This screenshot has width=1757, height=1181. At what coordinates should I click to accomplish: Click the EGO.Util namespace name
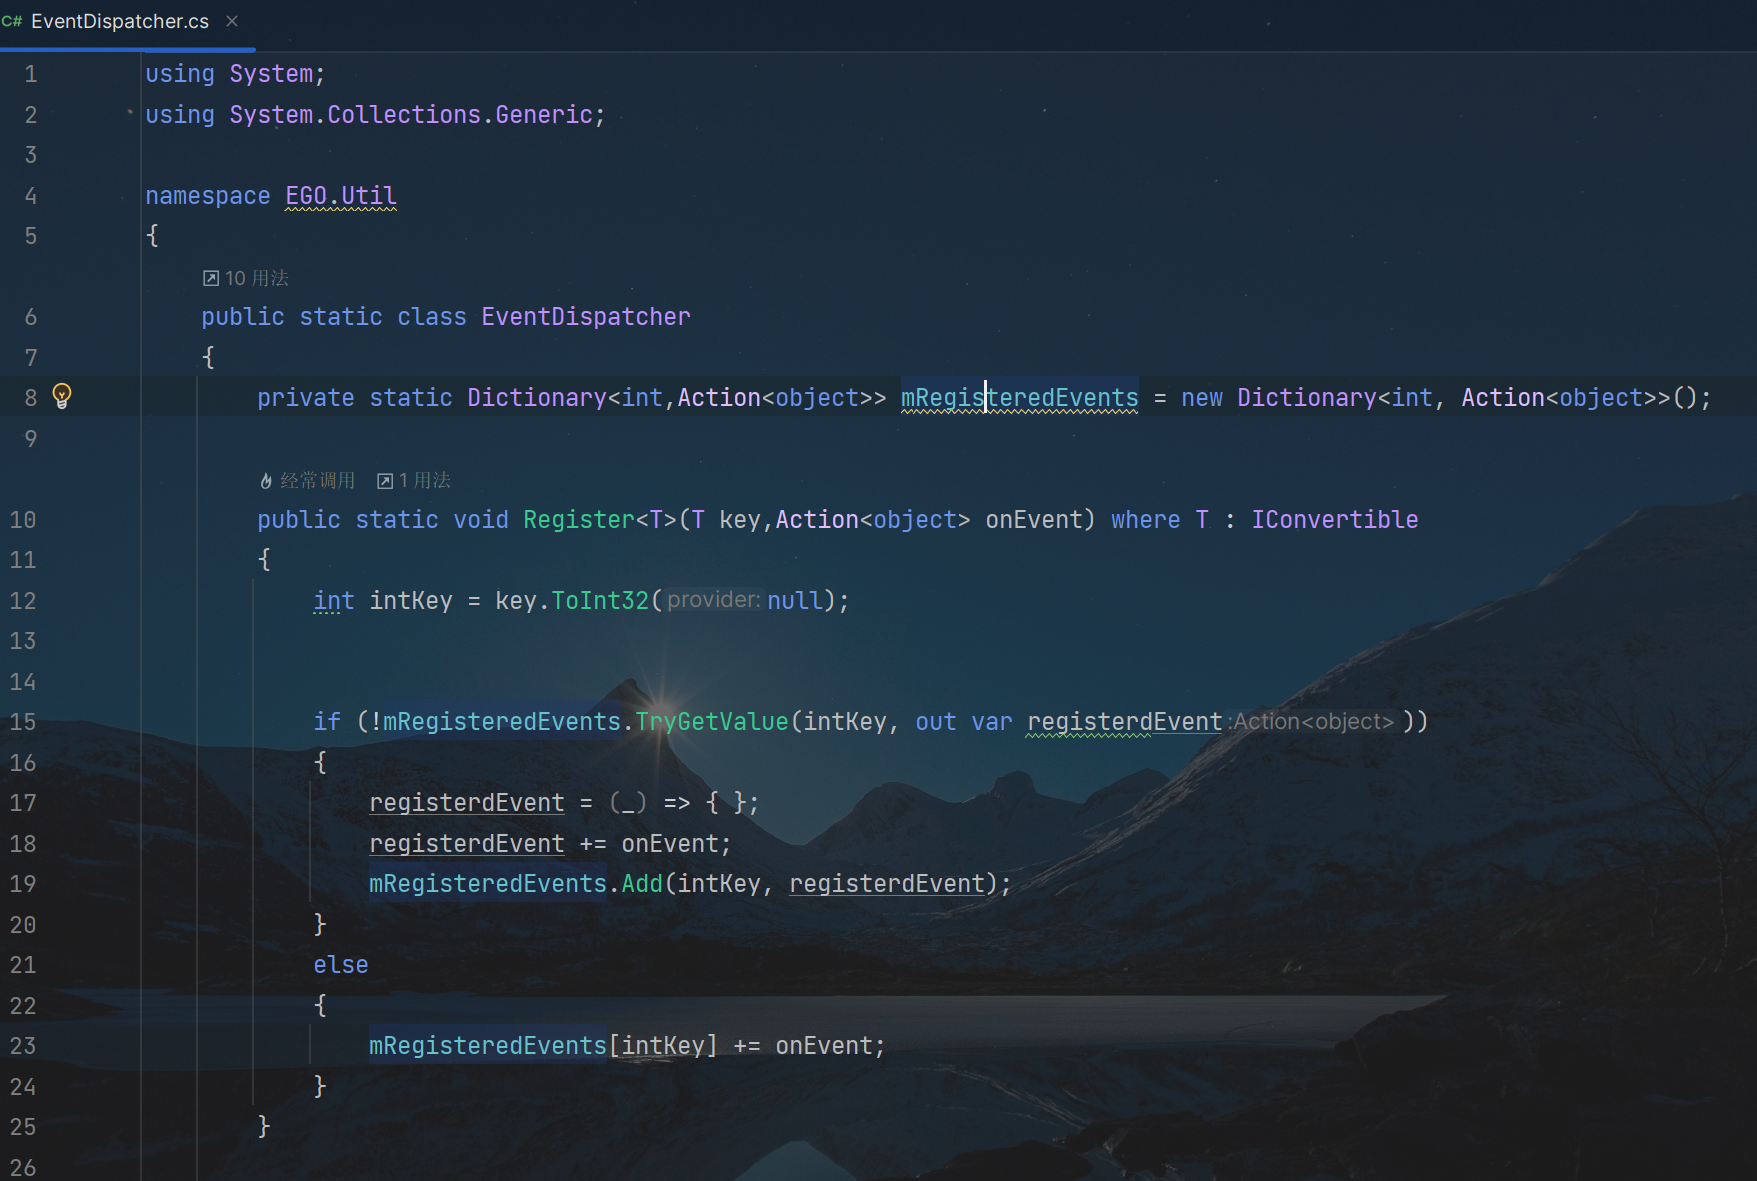(x=341, y=196)
